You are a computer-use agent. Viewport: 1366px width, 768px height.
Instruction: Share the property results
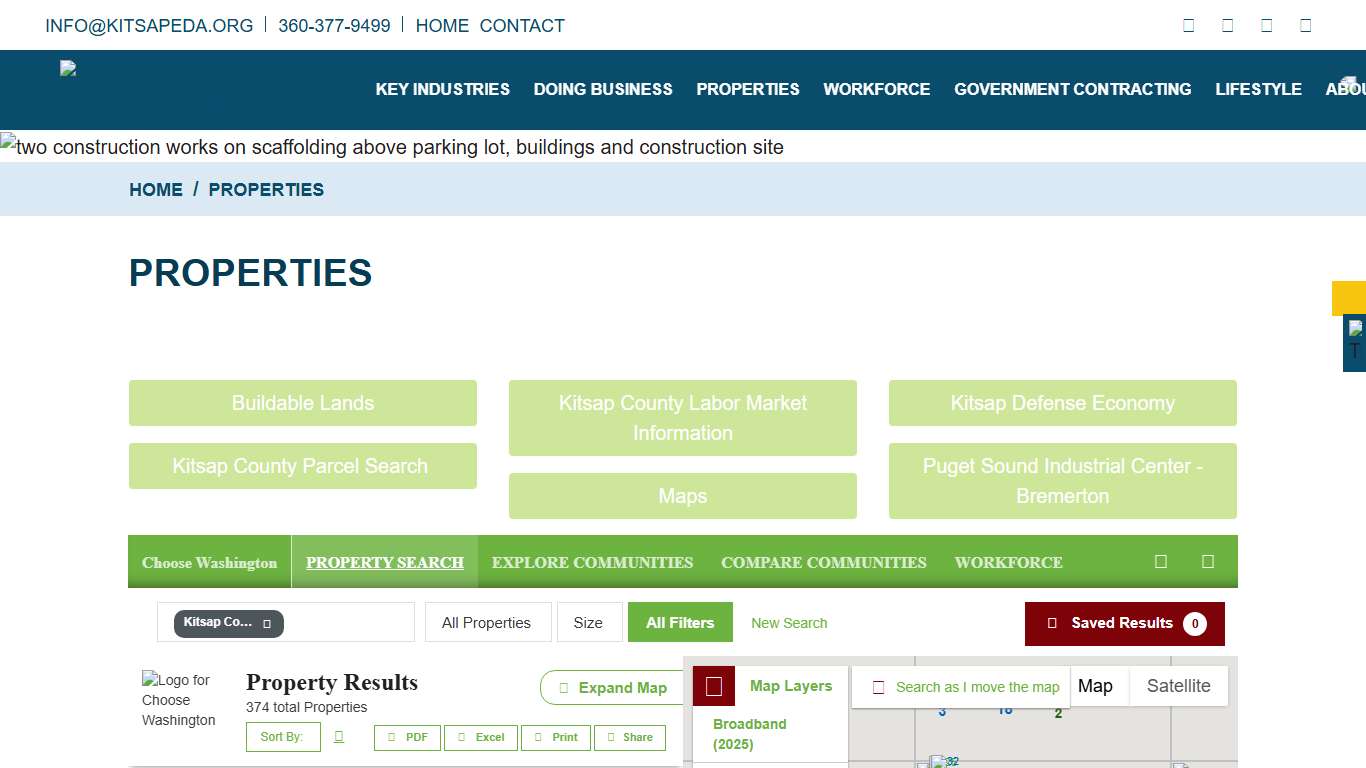(x=630, y=737)
